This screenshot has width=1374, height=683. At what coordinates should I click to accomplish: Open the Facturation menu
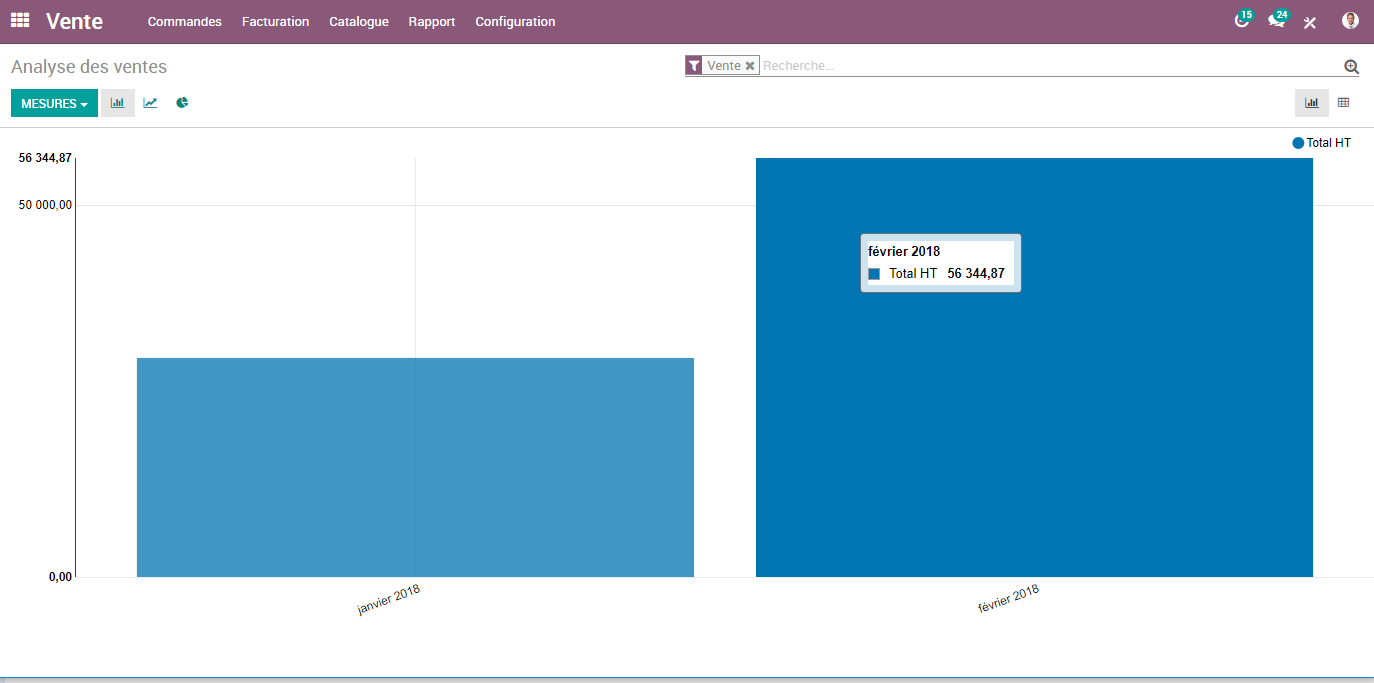(x=275, y=22)
